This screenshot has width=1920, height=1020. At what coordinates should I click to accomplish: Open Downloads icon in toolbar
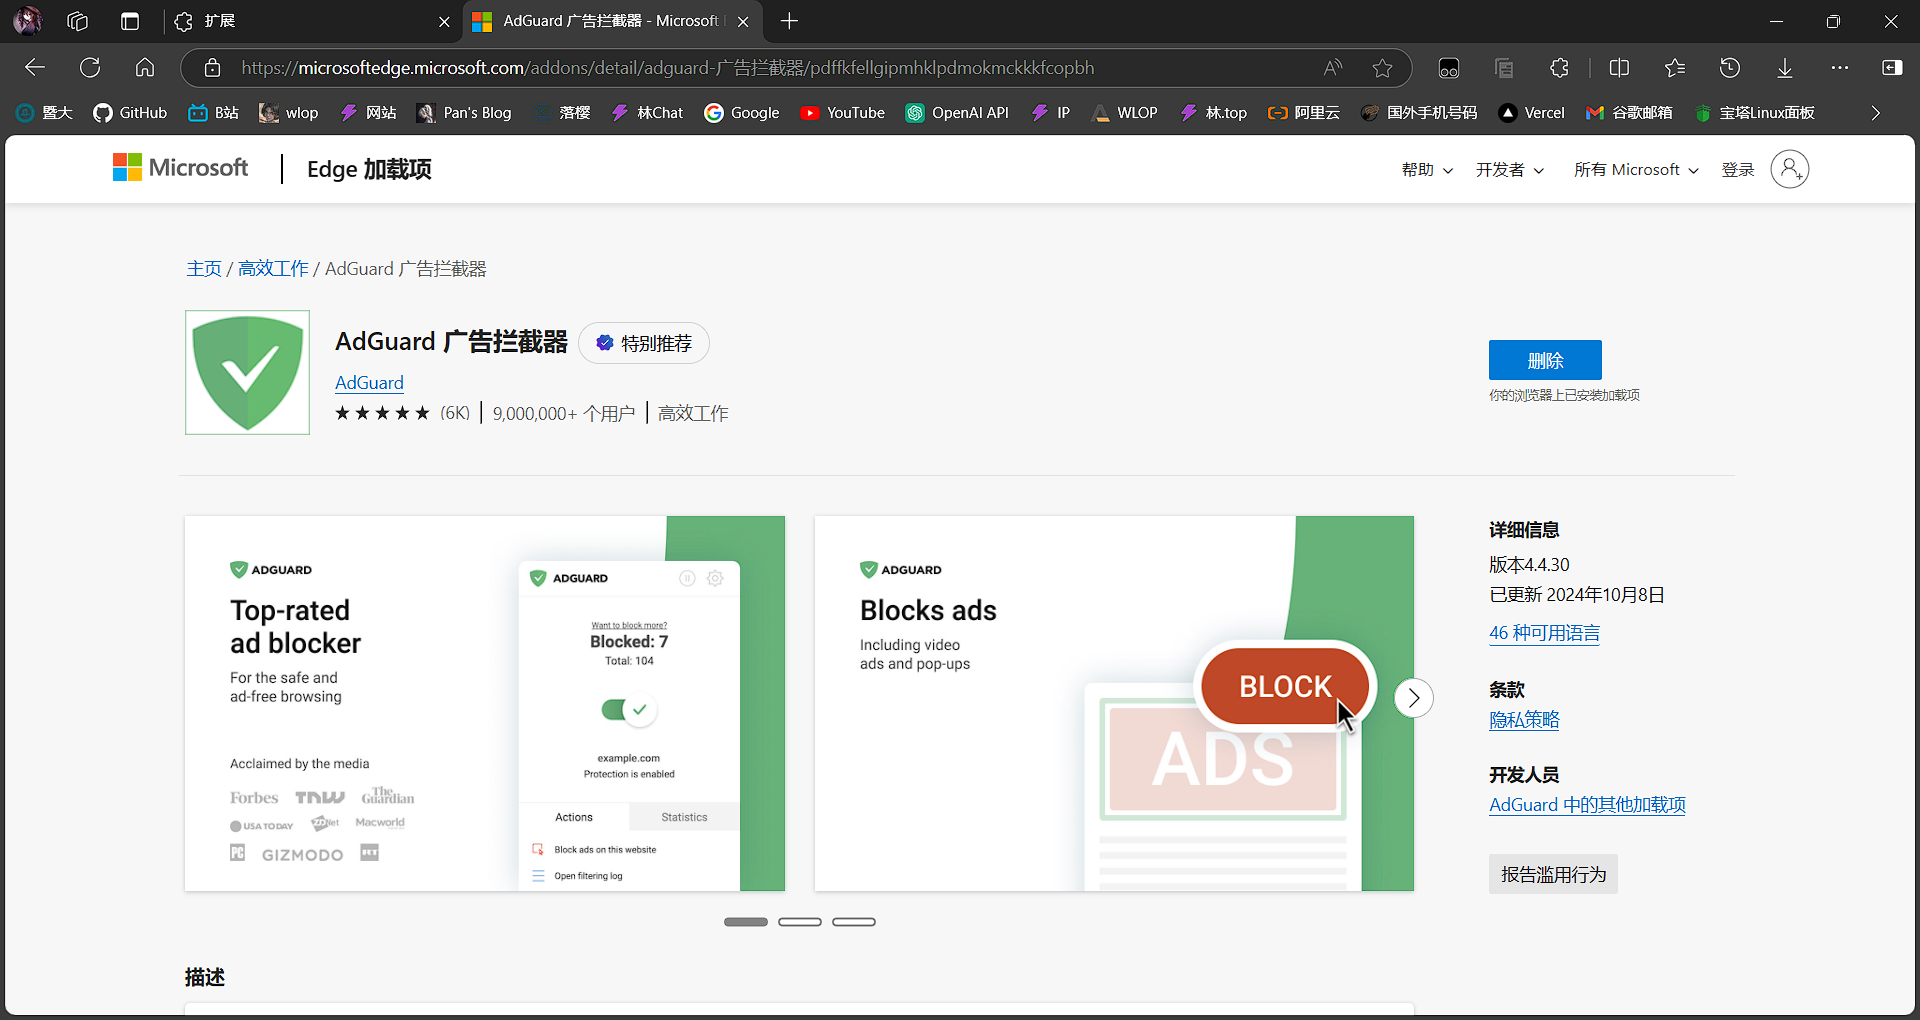click(x=1785, y=68)
